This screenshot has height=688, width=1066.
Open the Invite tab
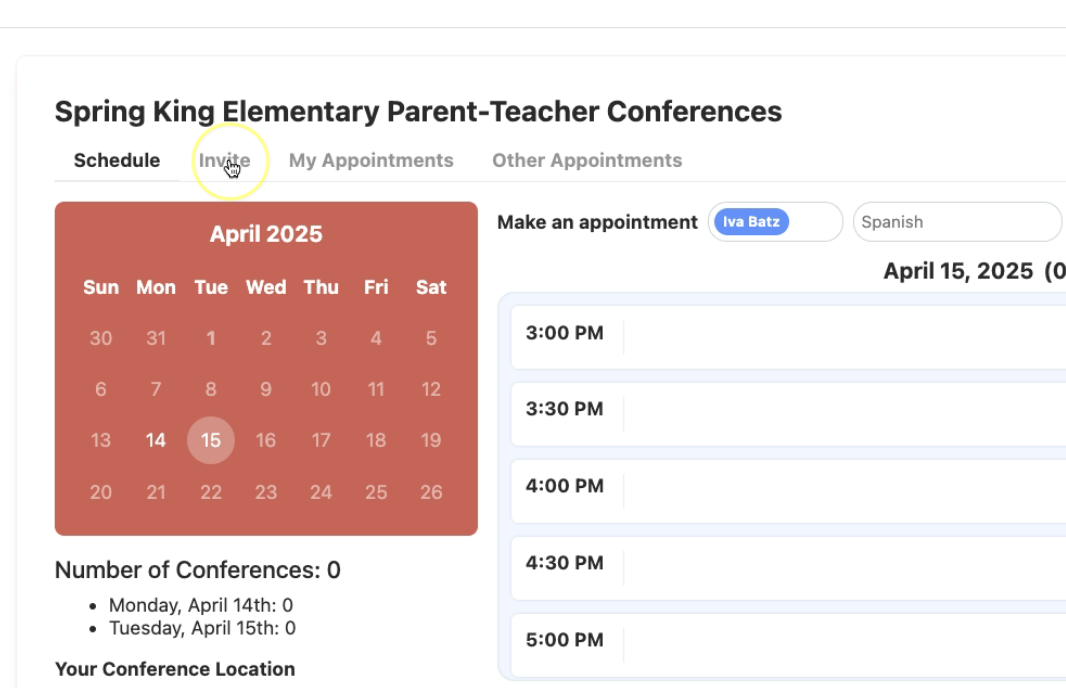click(x=224, y=161)
